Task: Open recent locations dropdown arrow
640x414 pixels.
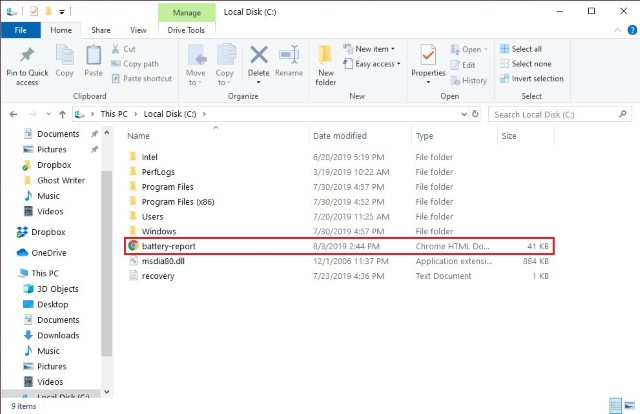Action: click(49, 114)
